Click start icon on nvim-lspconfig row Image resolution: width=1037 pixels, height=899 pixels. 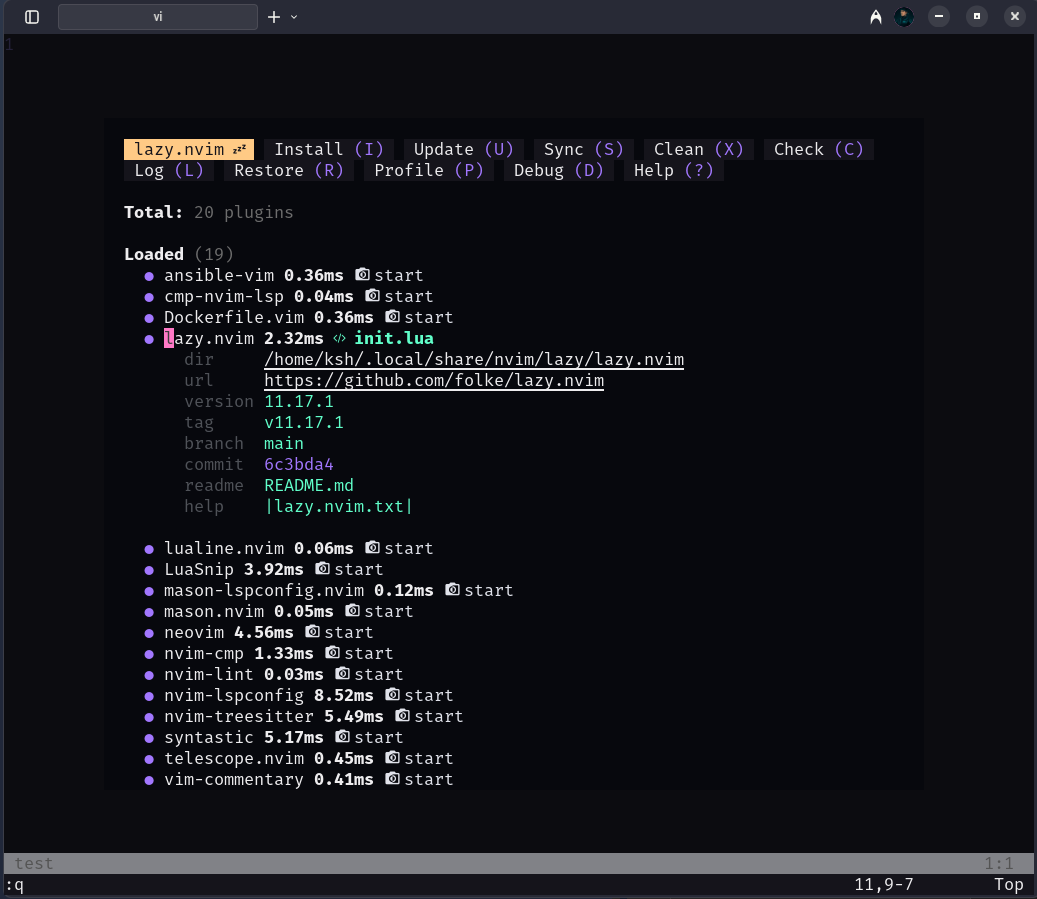(x=392, y=695)
